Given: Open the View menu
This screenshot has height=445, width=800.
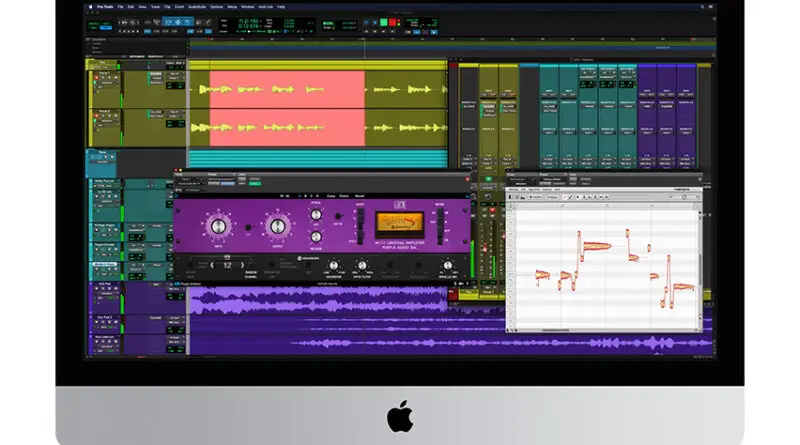Looking at the screenshot, I should click(142, 7).
